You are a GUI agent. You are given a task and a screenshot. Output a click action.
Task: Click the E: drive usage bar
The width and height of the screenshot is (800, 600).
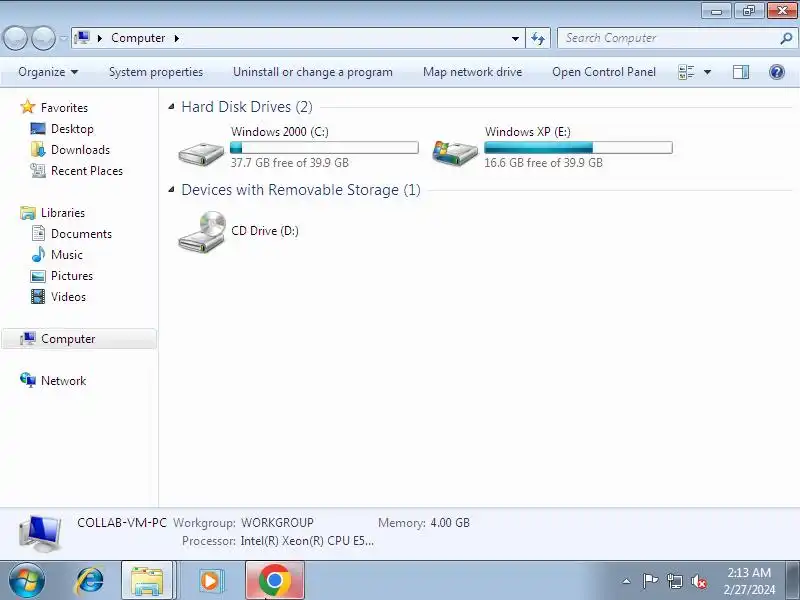[x=578, y=148]
